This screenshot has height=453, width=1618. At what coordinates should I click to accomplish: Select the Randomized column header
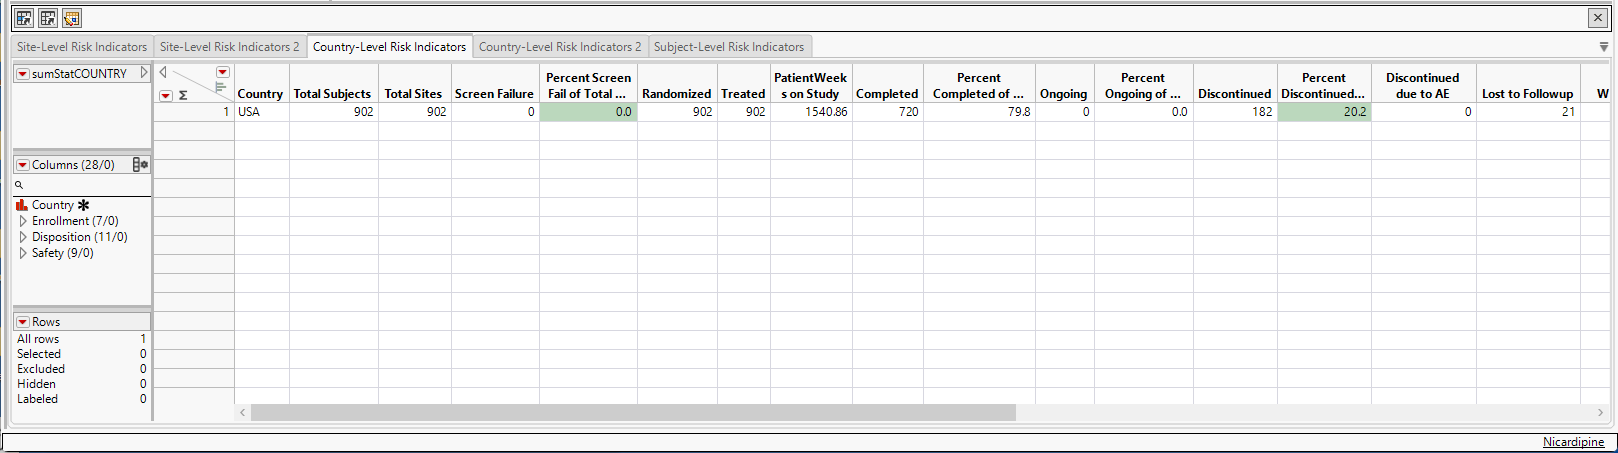pyautogui.click(x=677, y=85)
